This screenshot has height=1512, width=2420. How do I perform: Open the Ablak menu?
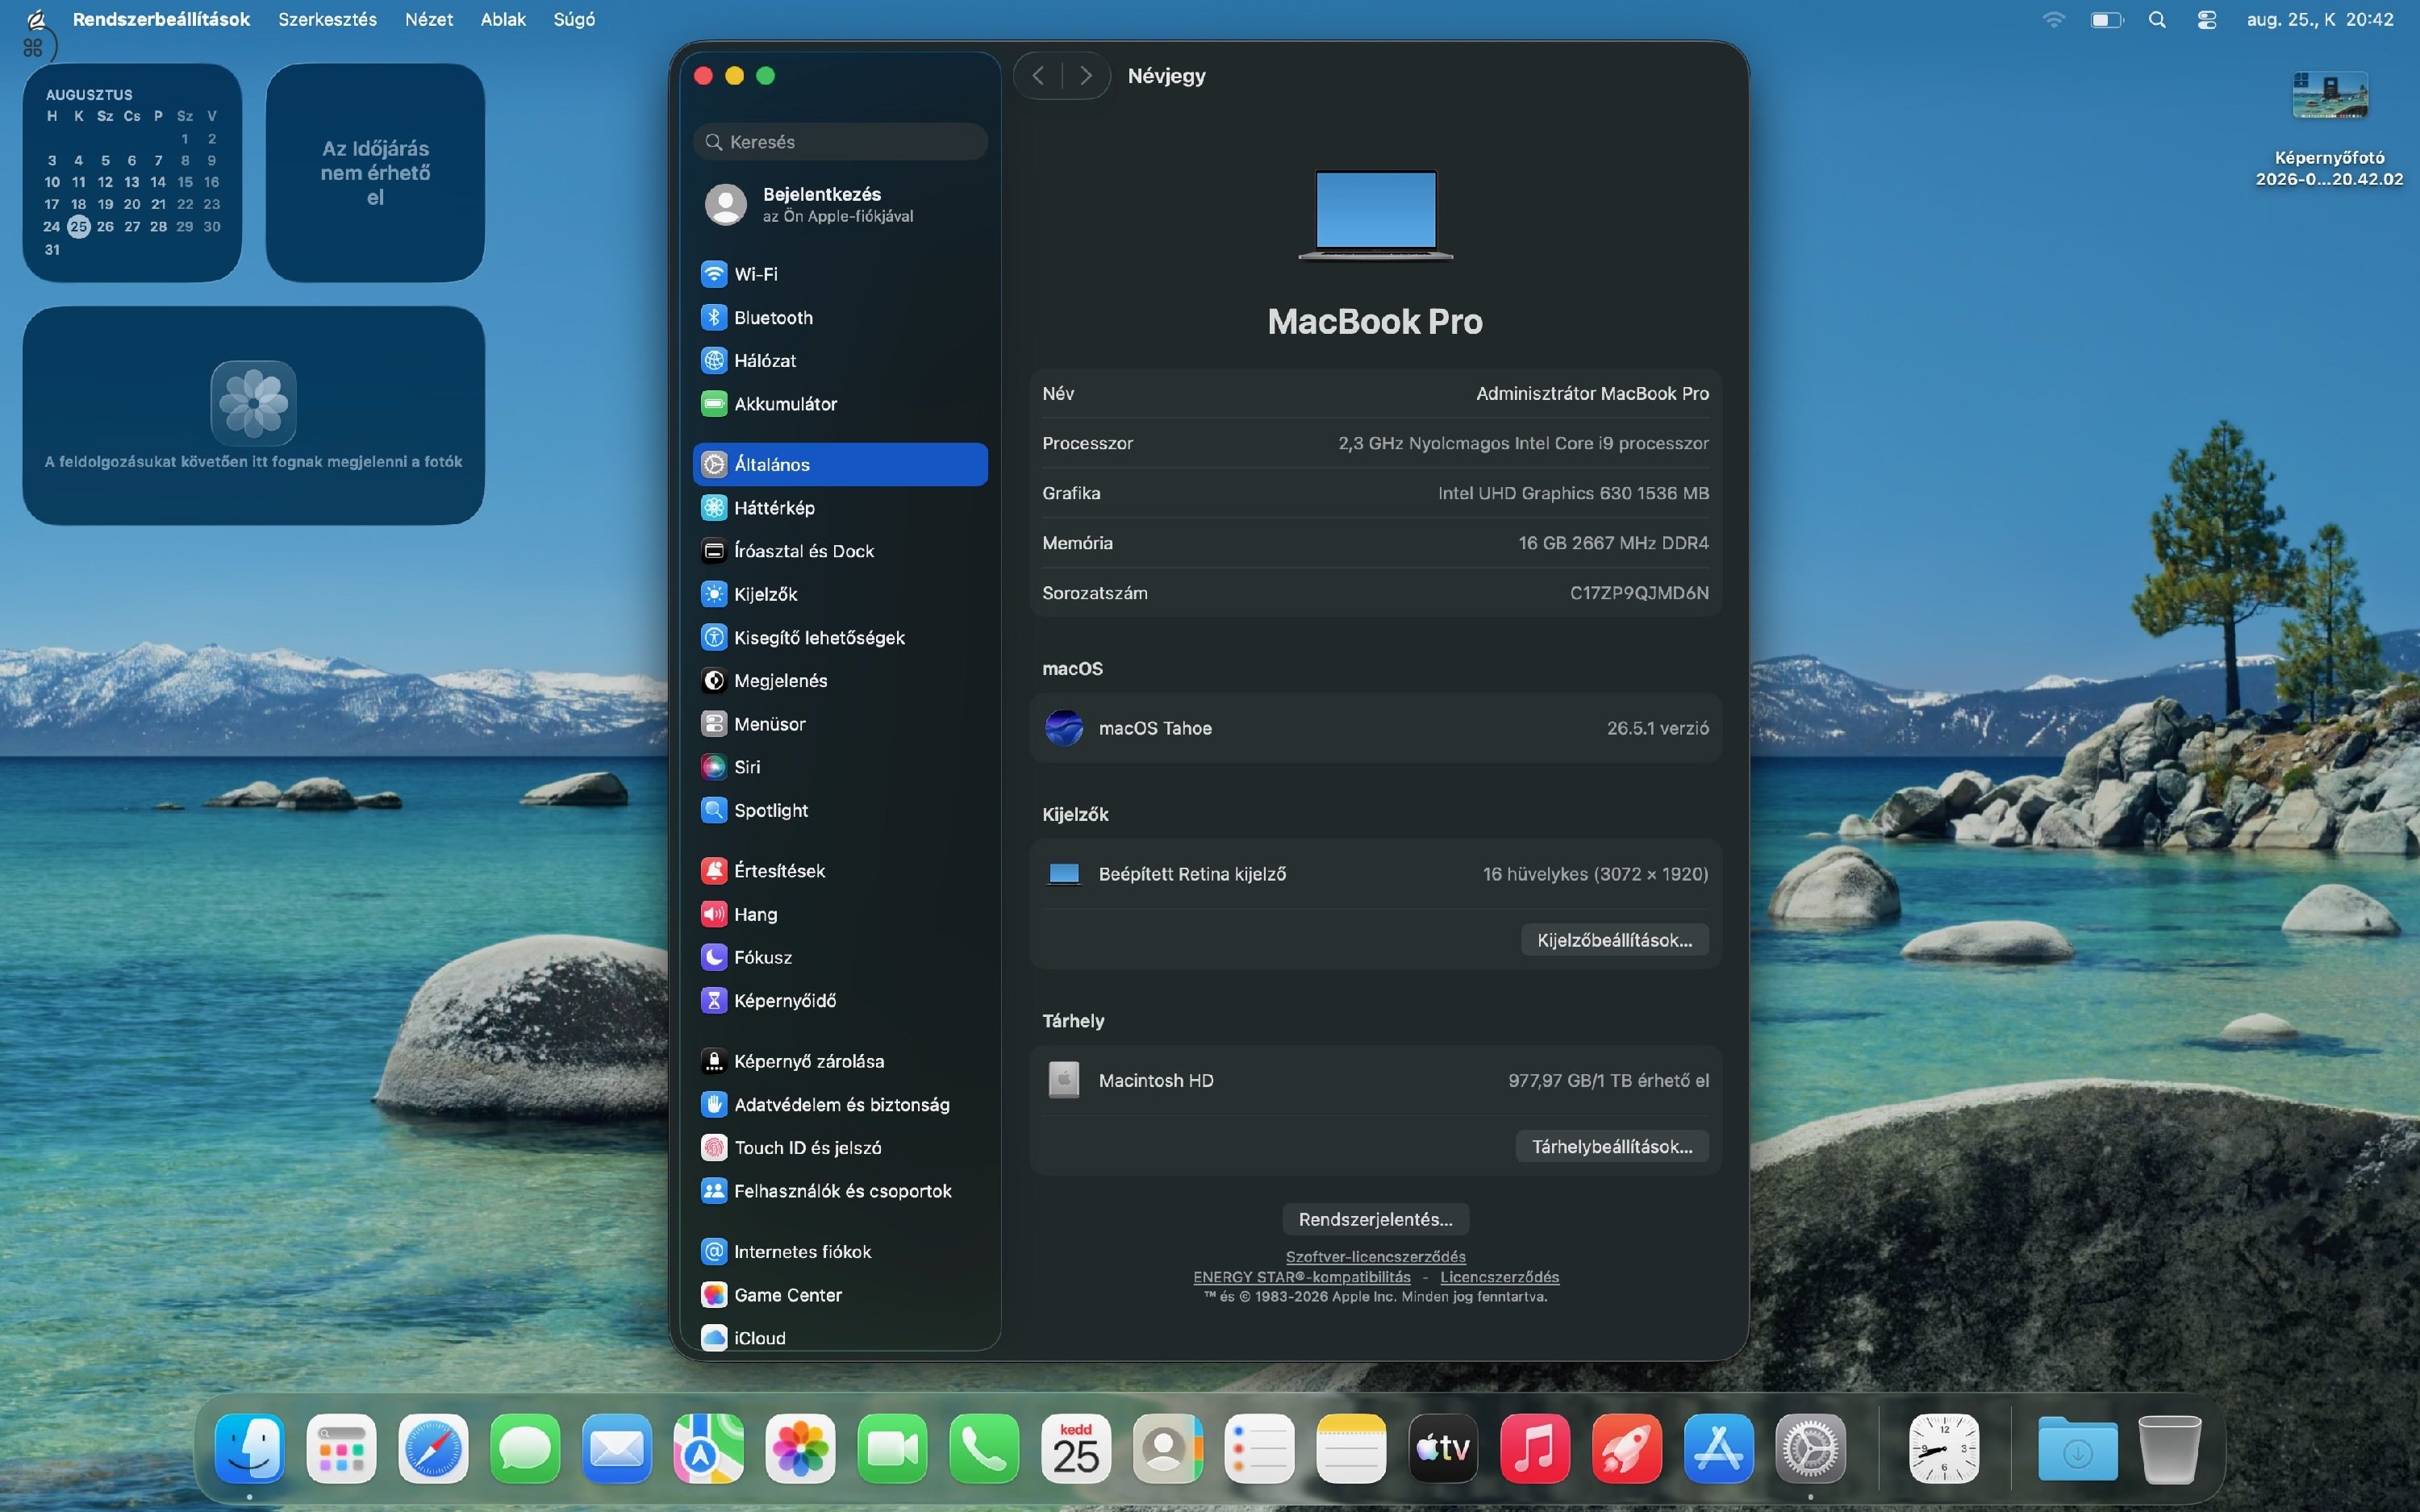(x=503, y=19)
